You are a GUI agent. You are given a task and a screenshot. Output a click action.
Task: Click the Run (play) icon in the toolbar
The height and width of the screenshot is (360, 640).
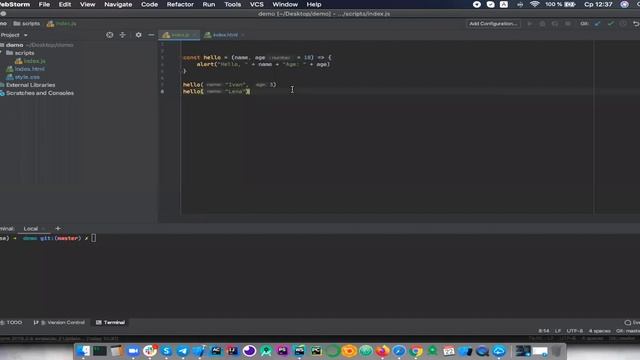pyautogui.click(x=530, y=24)
